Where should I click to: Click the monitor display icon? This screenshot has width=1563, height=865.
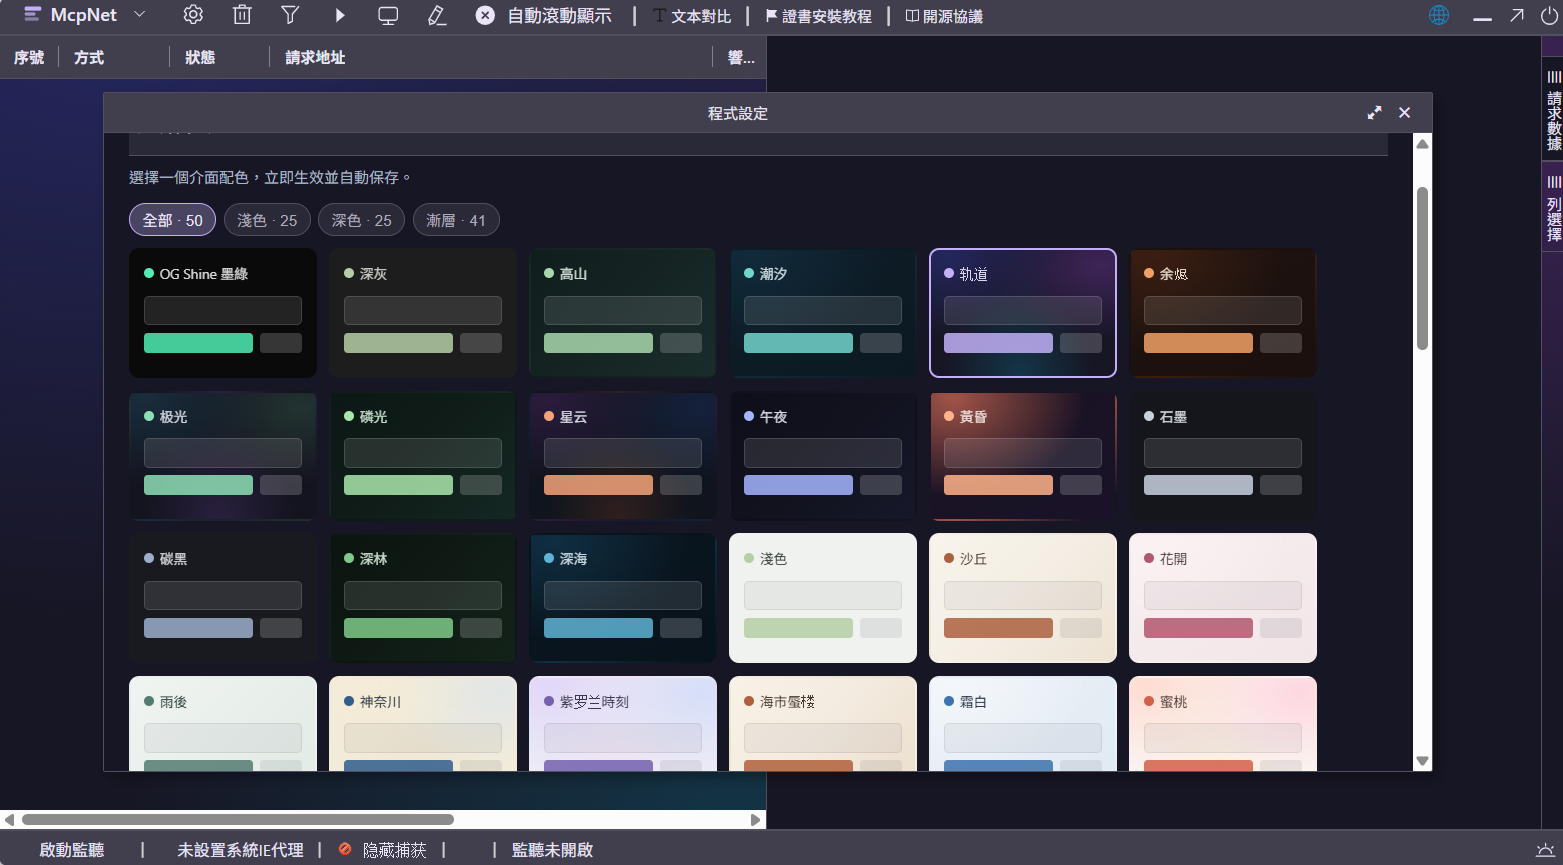pyautogui.click(x=388, y=15)
